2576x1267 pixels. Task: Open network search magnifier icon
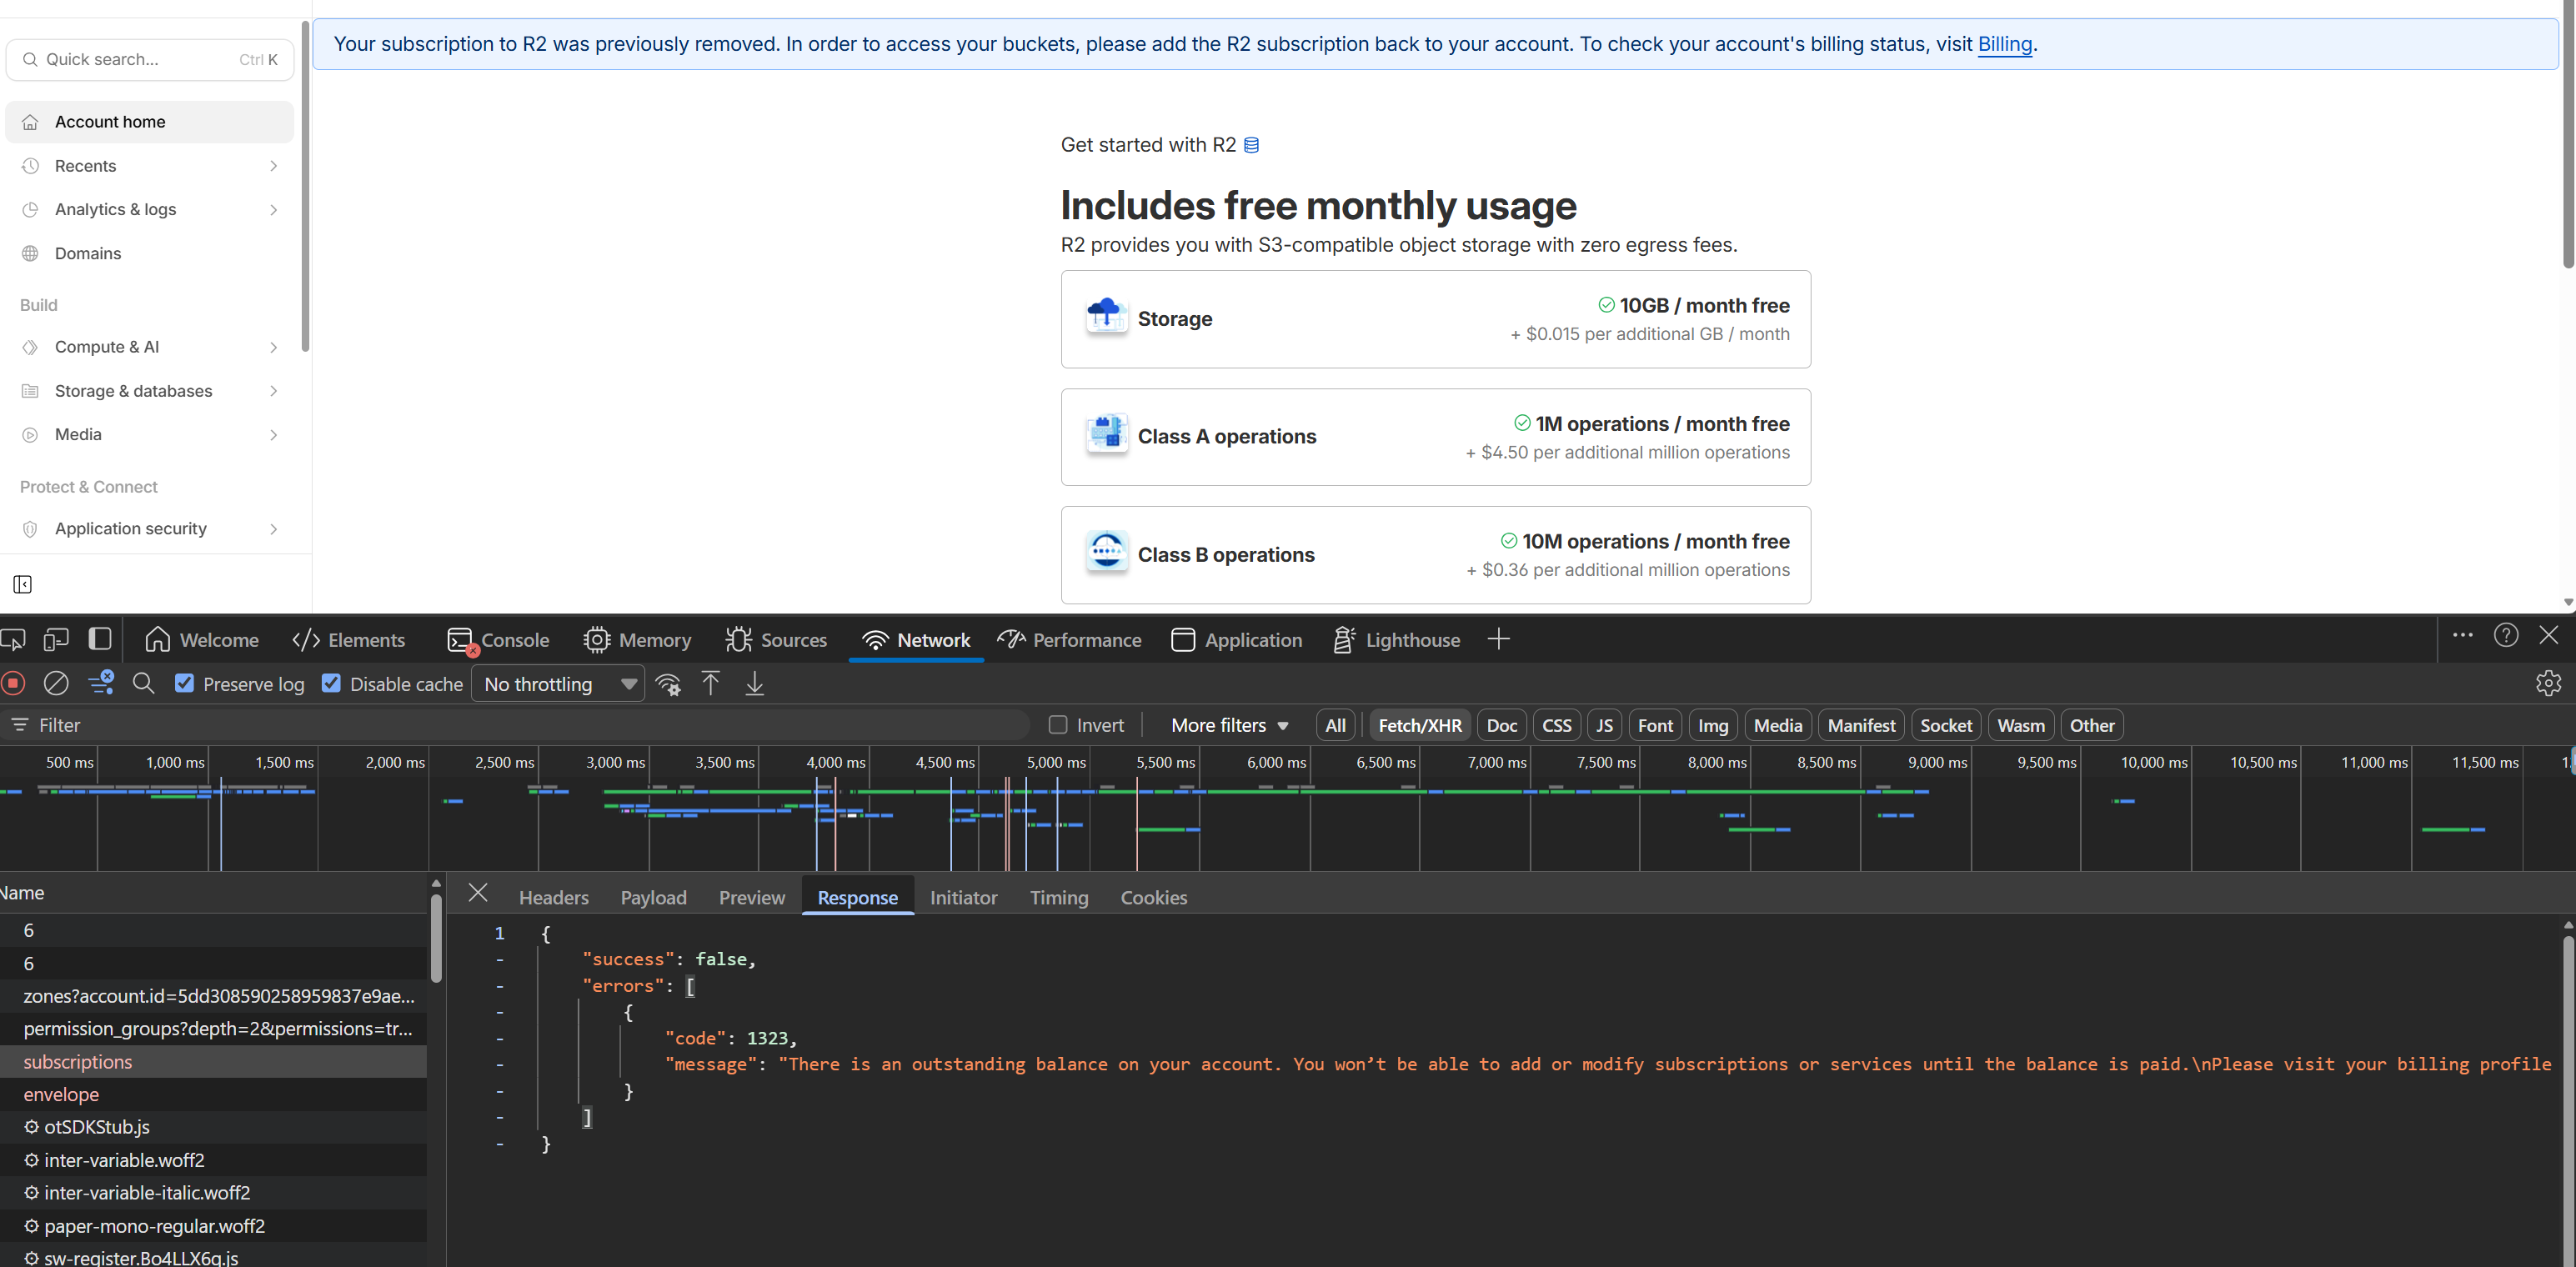[143, 684]
